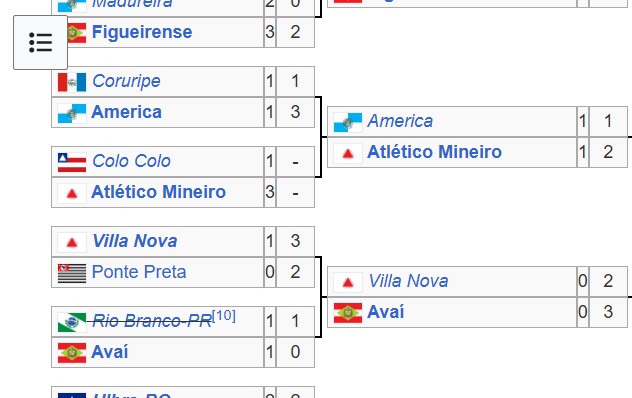Image resolution: width=632 pixels, height=398 pixels.
Task: Open Atlético Mineiro link in second round
Action: (434, 152)
